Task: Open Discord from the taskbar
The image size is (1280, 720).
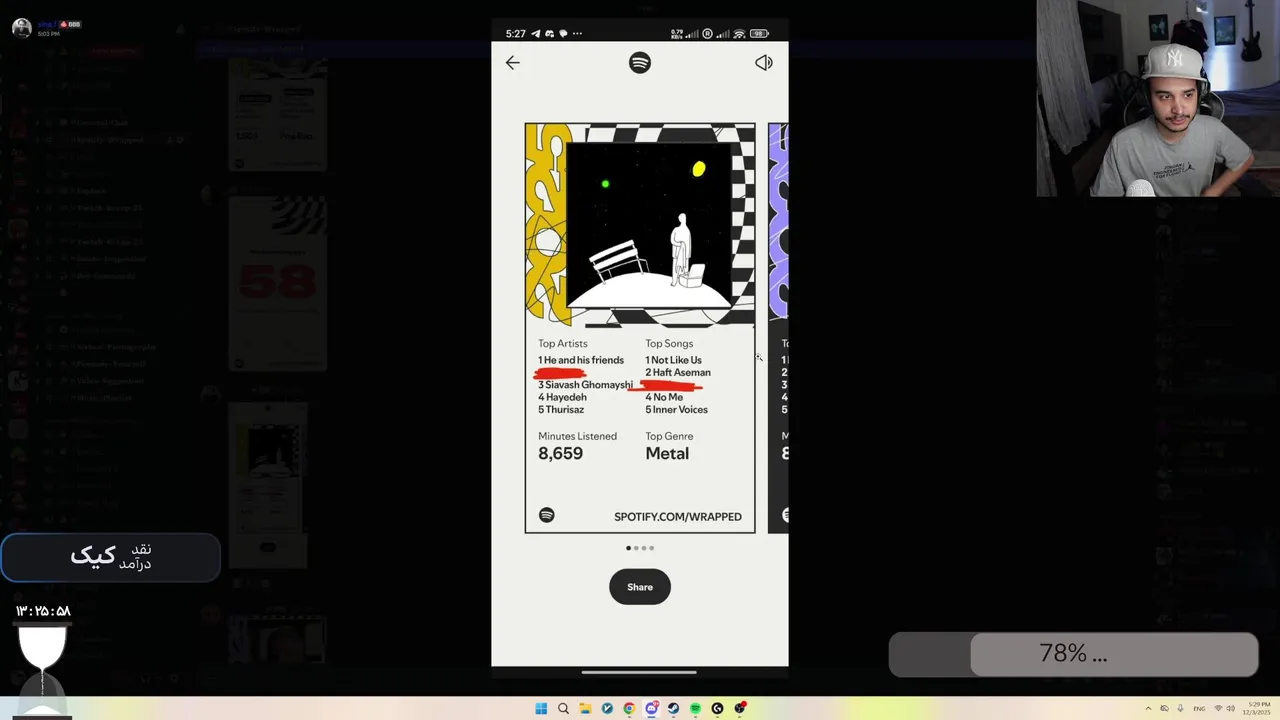Action: (x=651, y=708)
